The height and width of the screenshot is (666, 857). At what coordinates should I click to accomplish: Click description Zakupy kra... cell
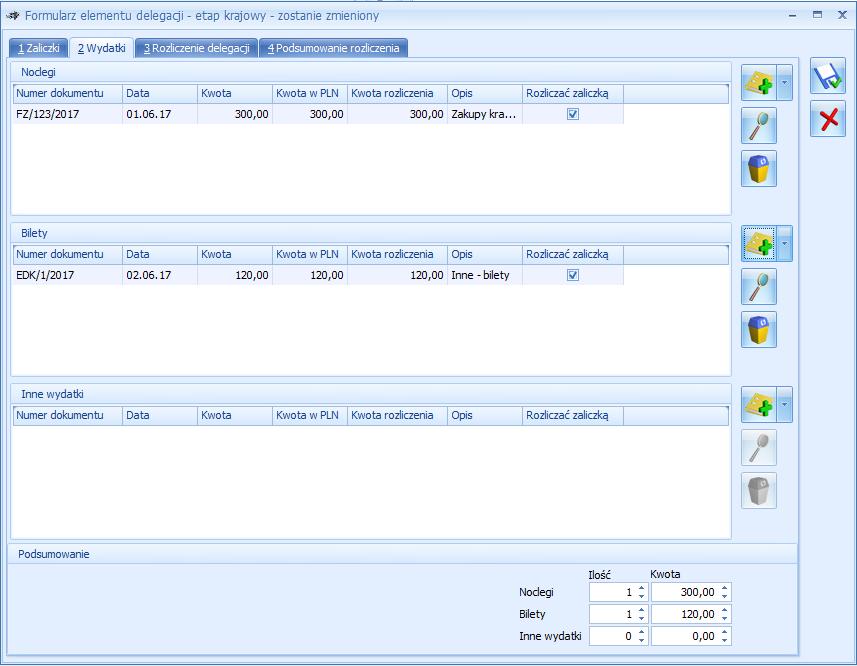(x=485, y=114)
